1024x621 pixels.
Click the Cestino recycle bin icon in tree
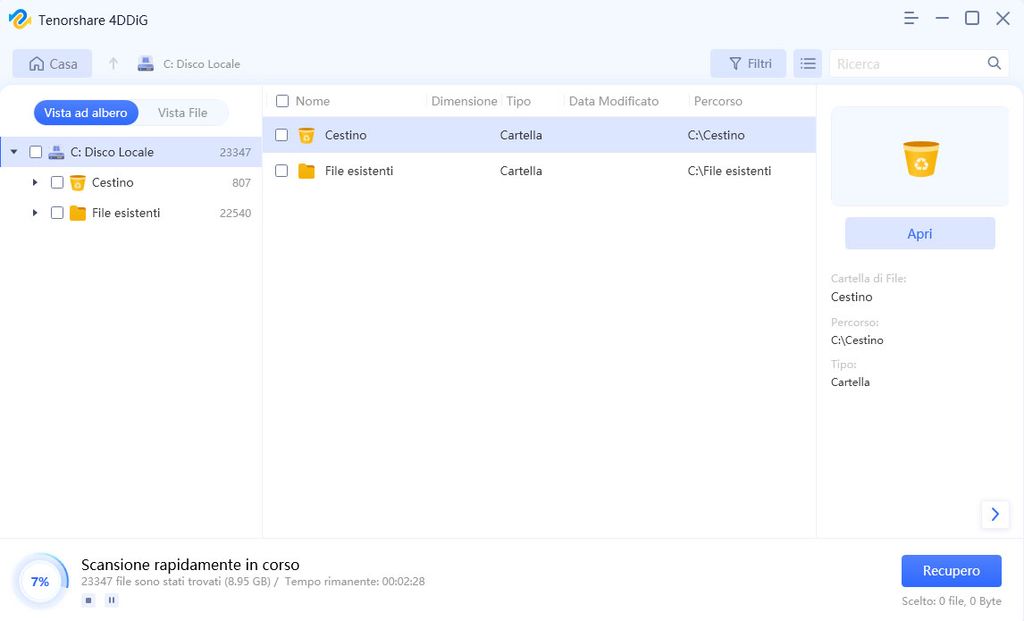78,183
